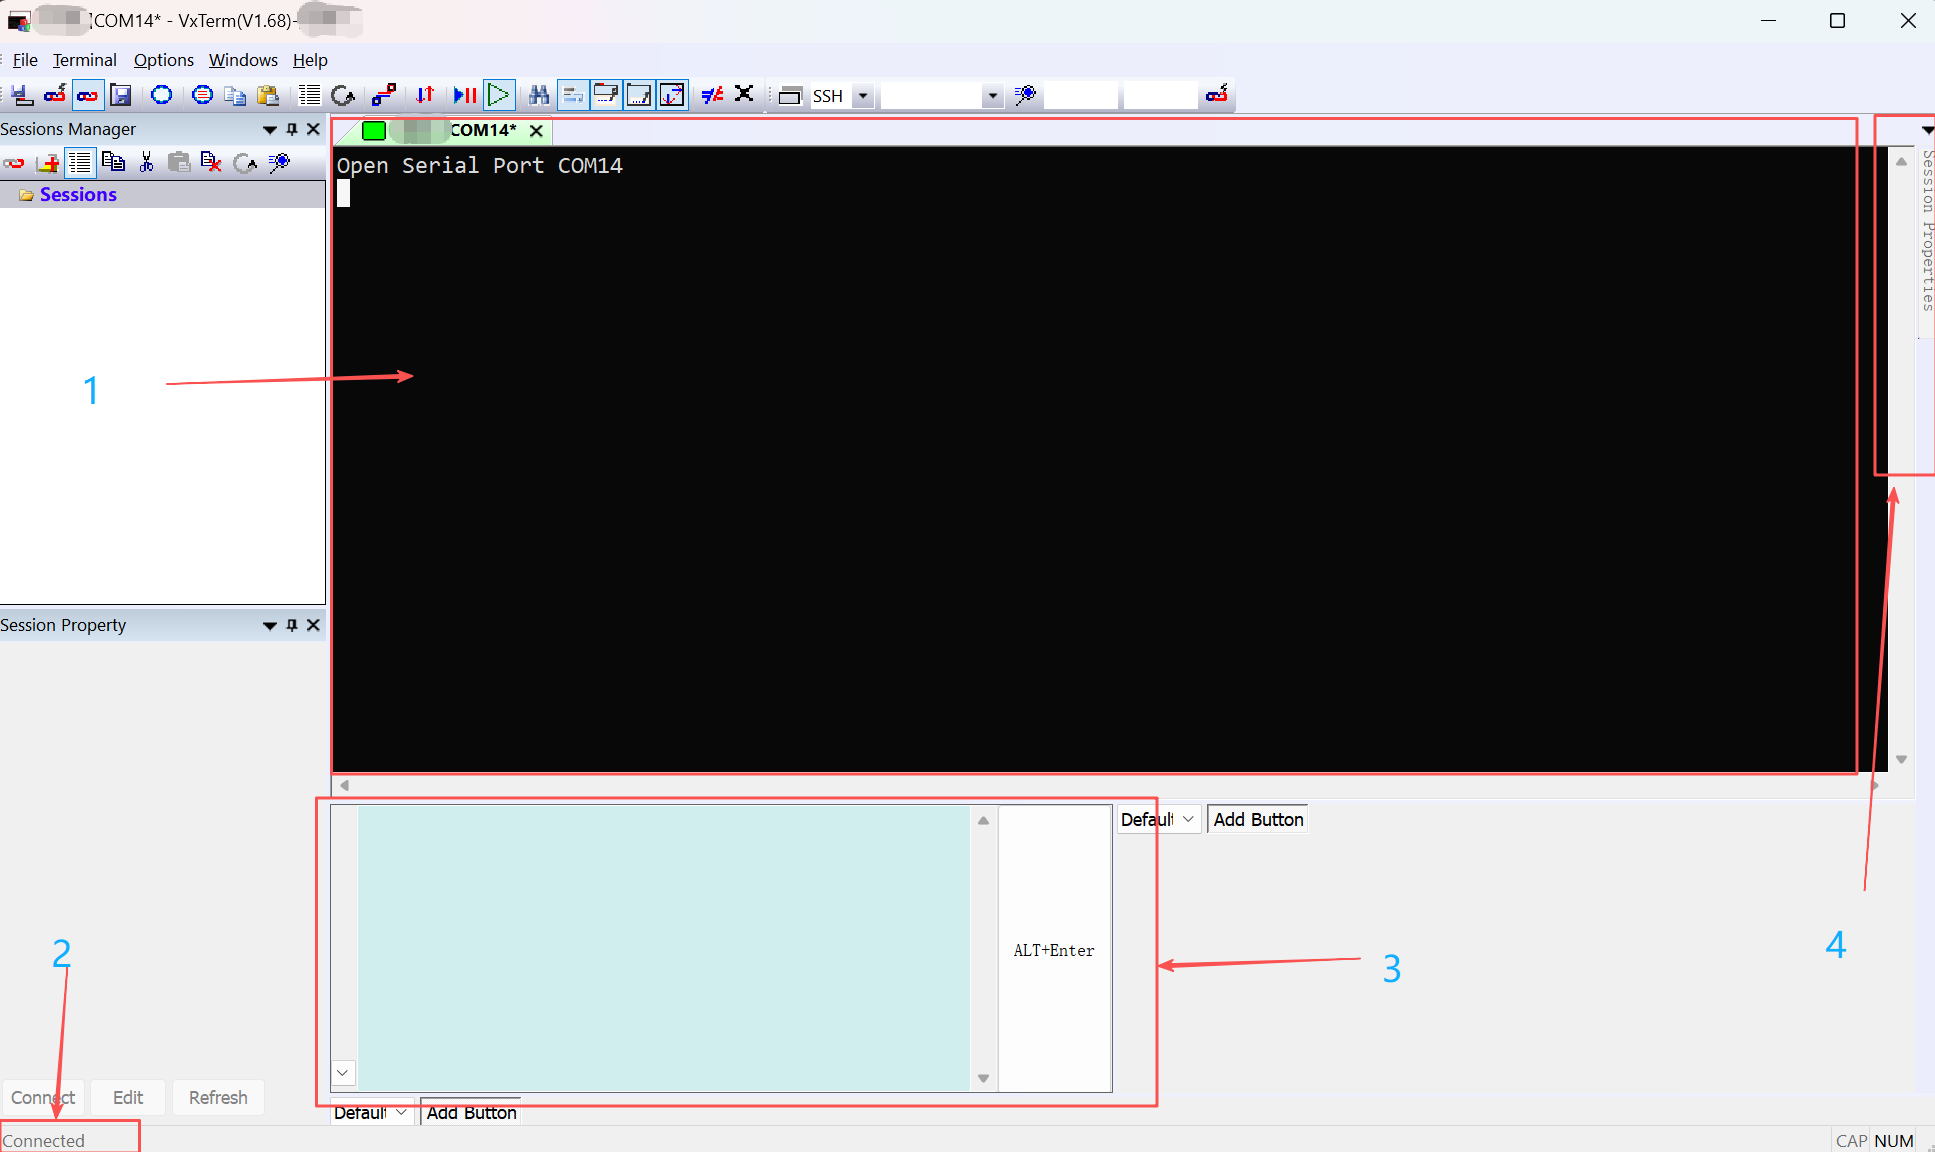
Task: Click the paste clipboard icon in main toolbar
Action: [267, 95]
